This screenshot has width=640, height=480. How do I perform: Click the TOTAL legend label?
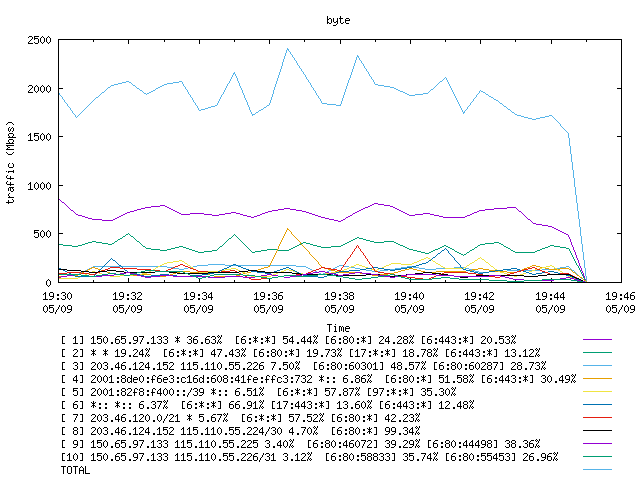[x=76, y=470]
